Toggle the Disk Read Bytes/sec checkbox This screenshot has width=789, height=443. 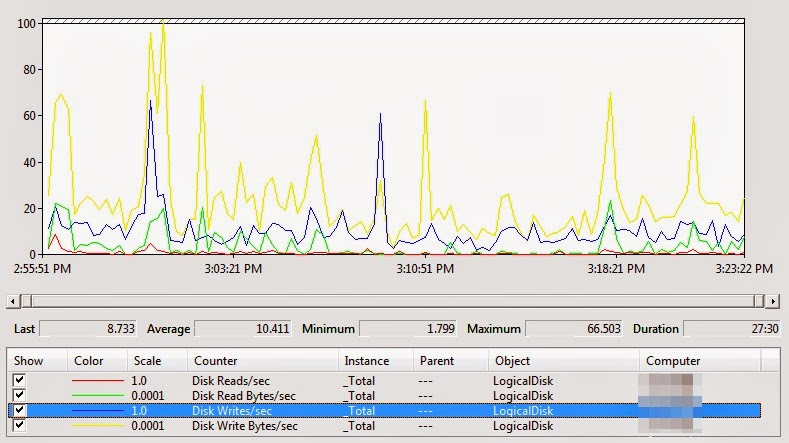(x=20, y=395)
